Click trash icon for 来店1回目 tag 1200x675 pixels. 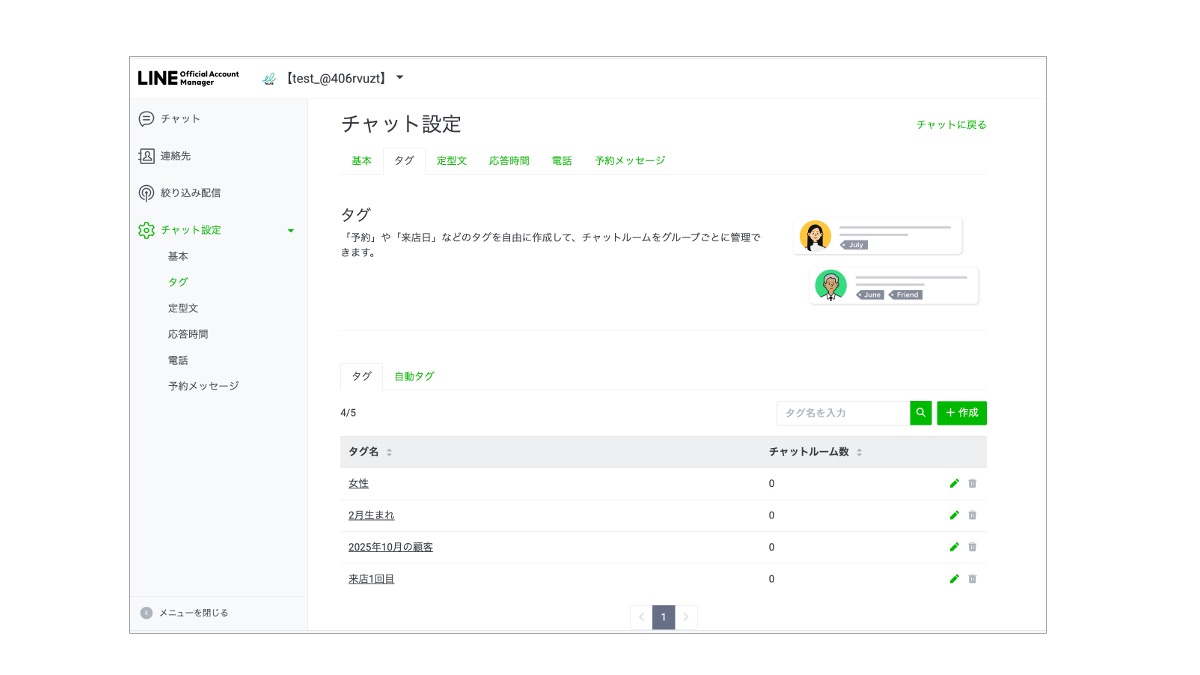[972, 579]
